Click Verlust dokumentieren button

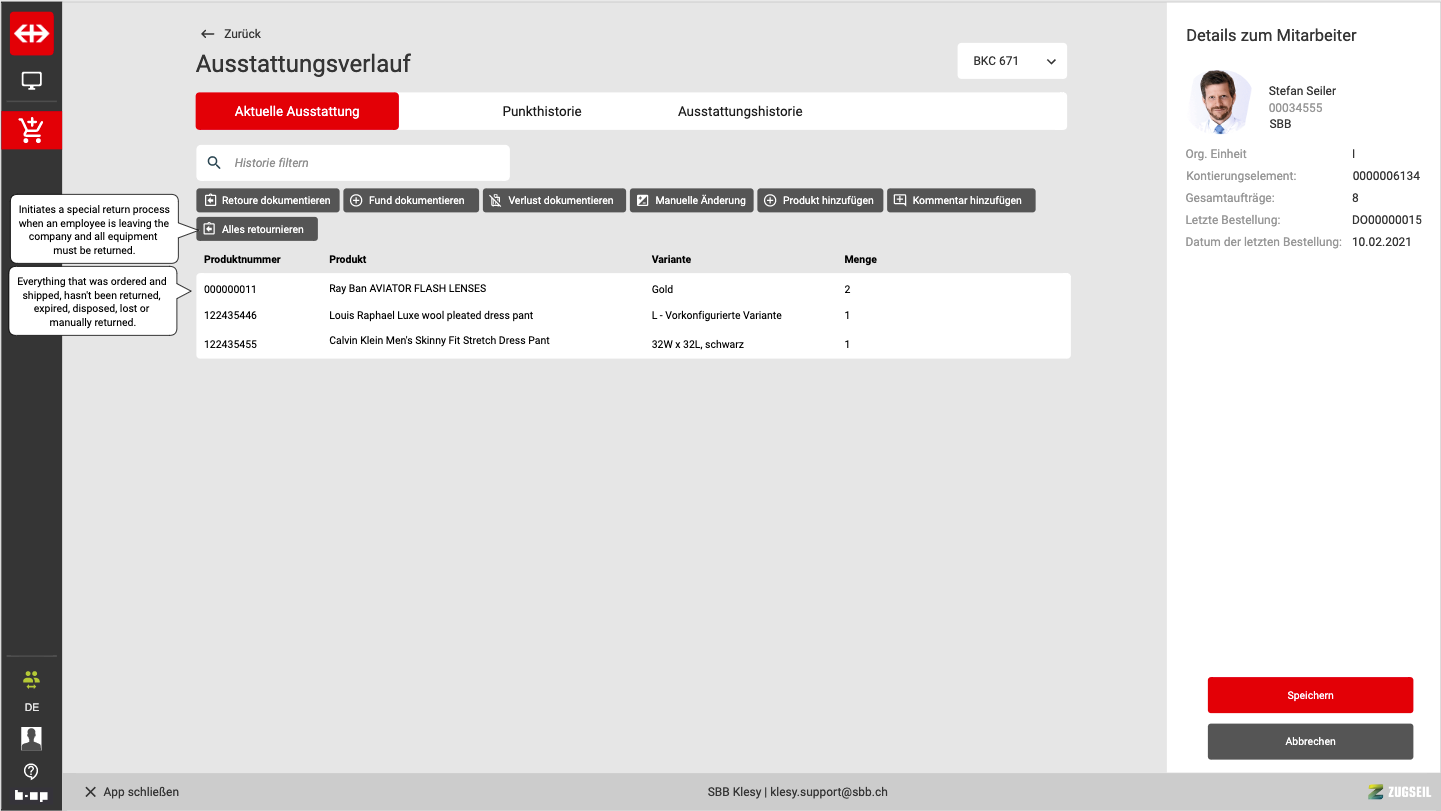coord(554,200)
